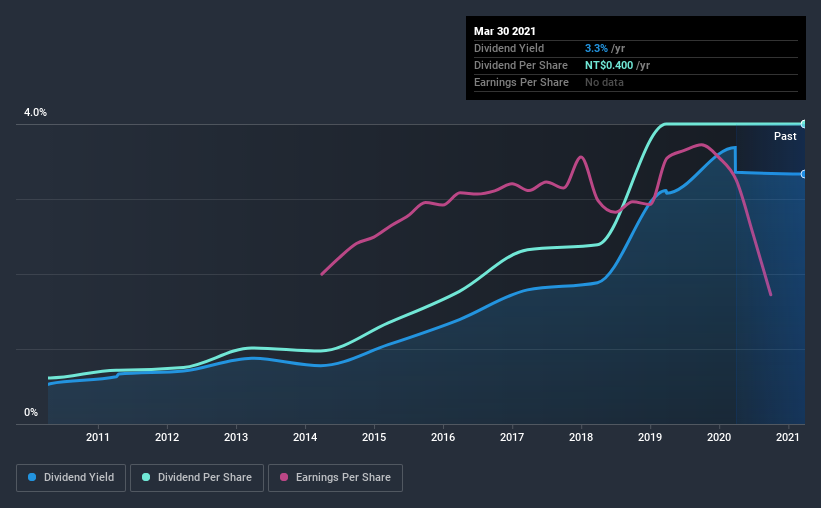Toggle the Dividend Per Share legend button
The height and width of the screenshot is (508, 821).
tap(197, 478)
